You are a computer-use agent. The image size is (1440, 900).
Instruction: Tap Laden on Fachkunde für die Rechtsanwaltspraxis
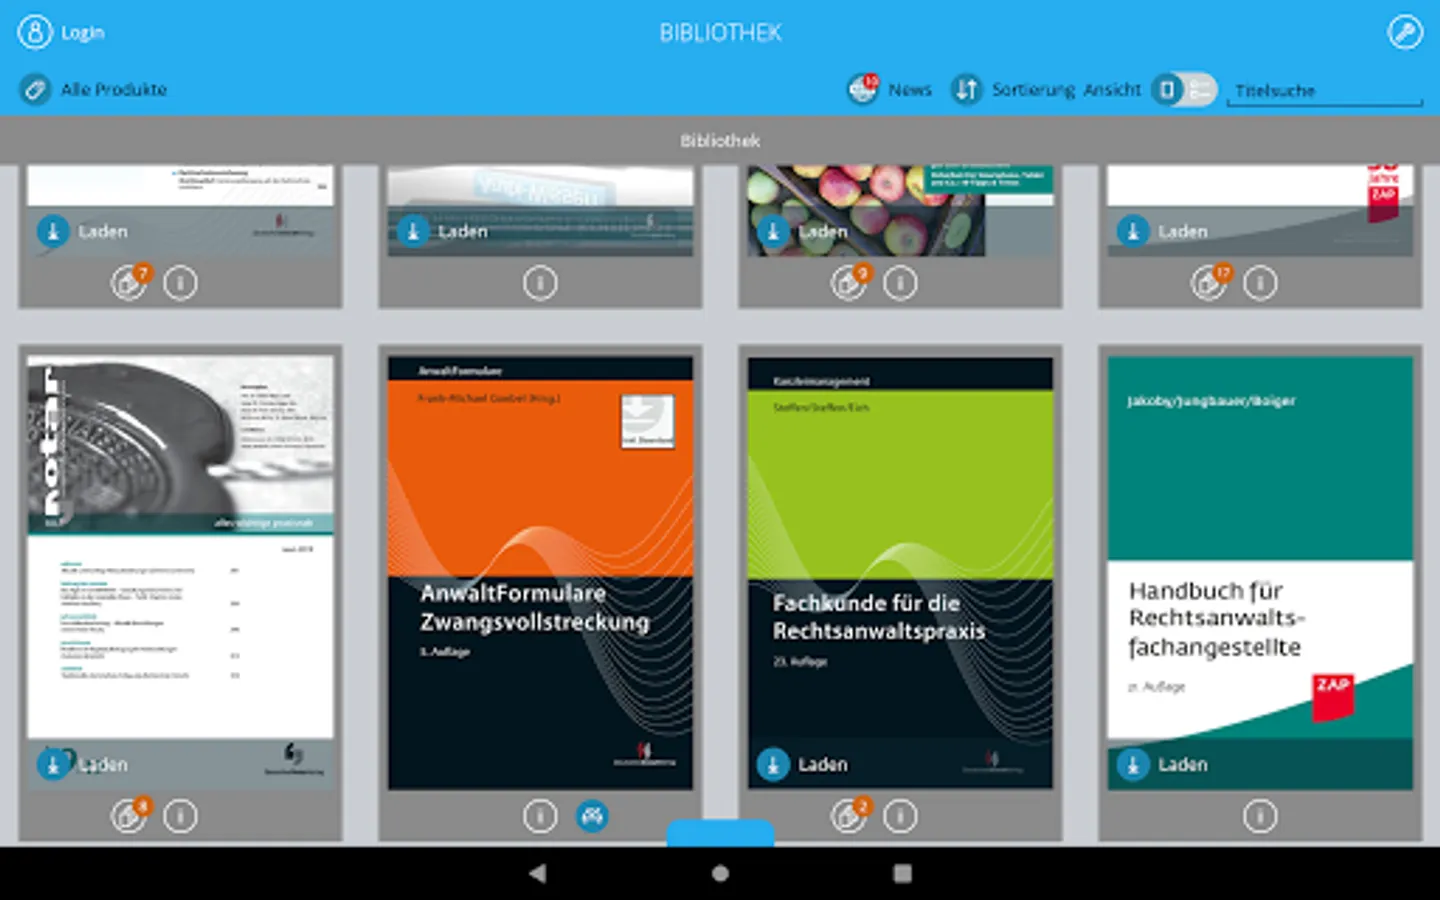(x=802, y=764)
